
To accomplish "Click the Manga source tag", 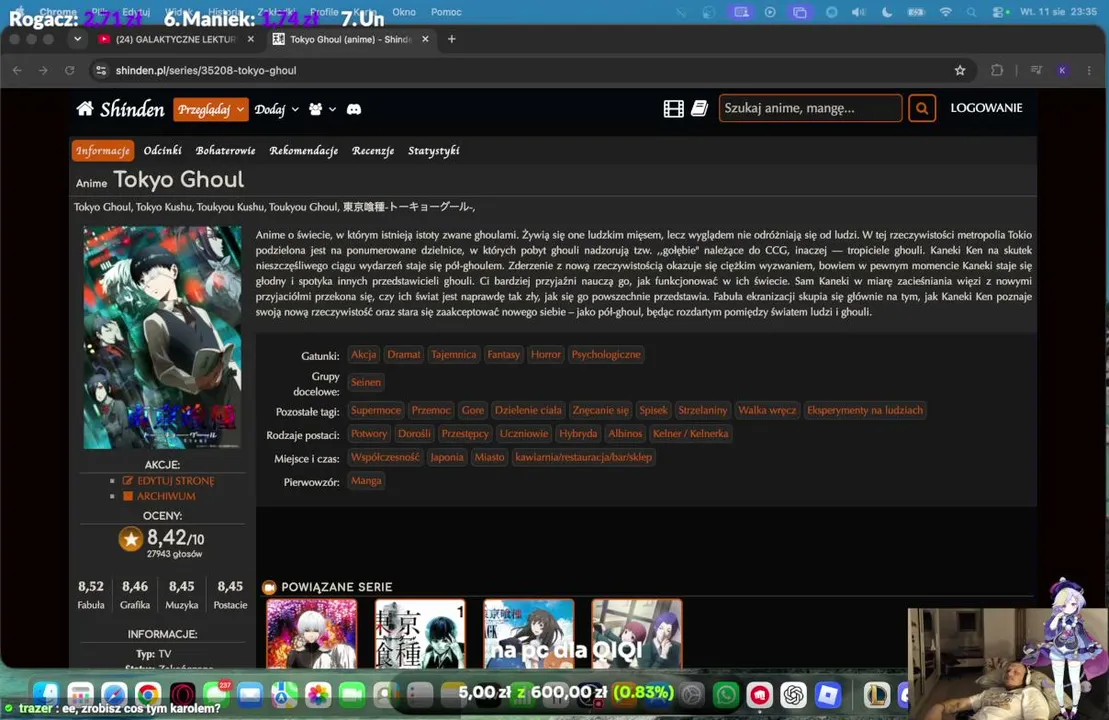I will click(x=366, y=480).
